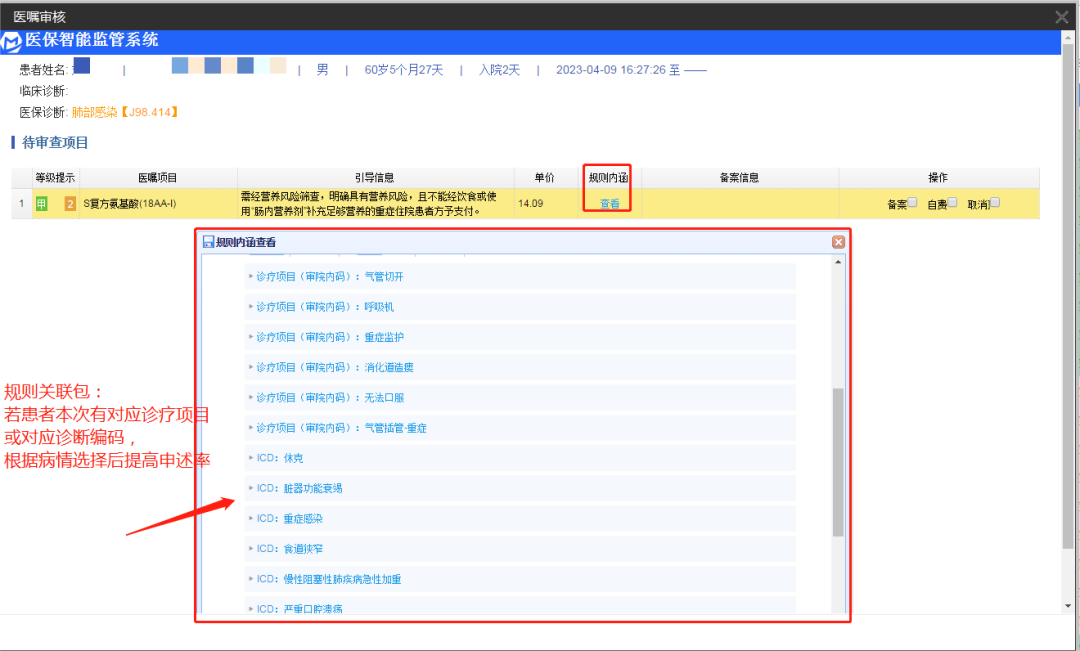Click the 待审查项目 section heading

(55, 143)
